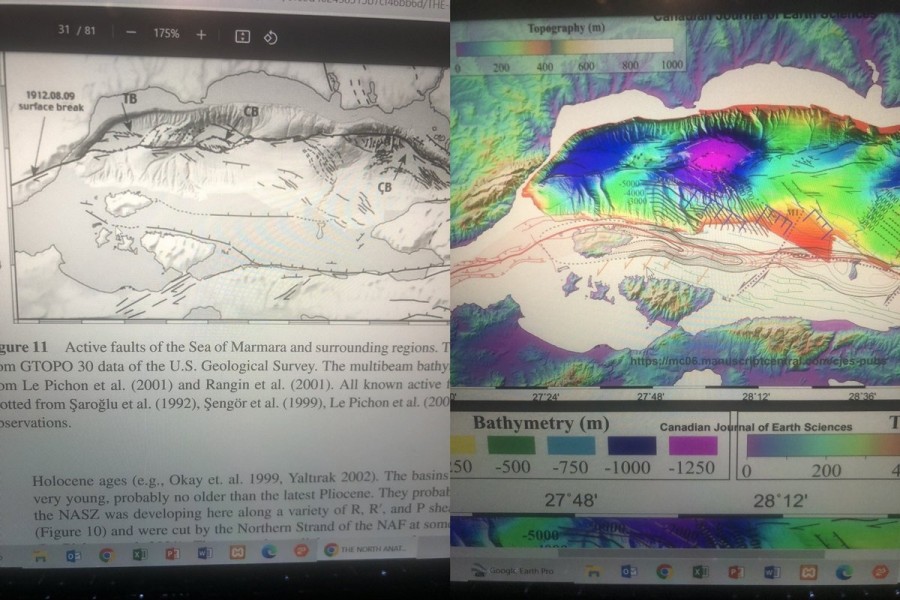Open XAMPP from the PDF screen's taskbar
This screenshot has height=600, width=900.
[x=237, y=551]
